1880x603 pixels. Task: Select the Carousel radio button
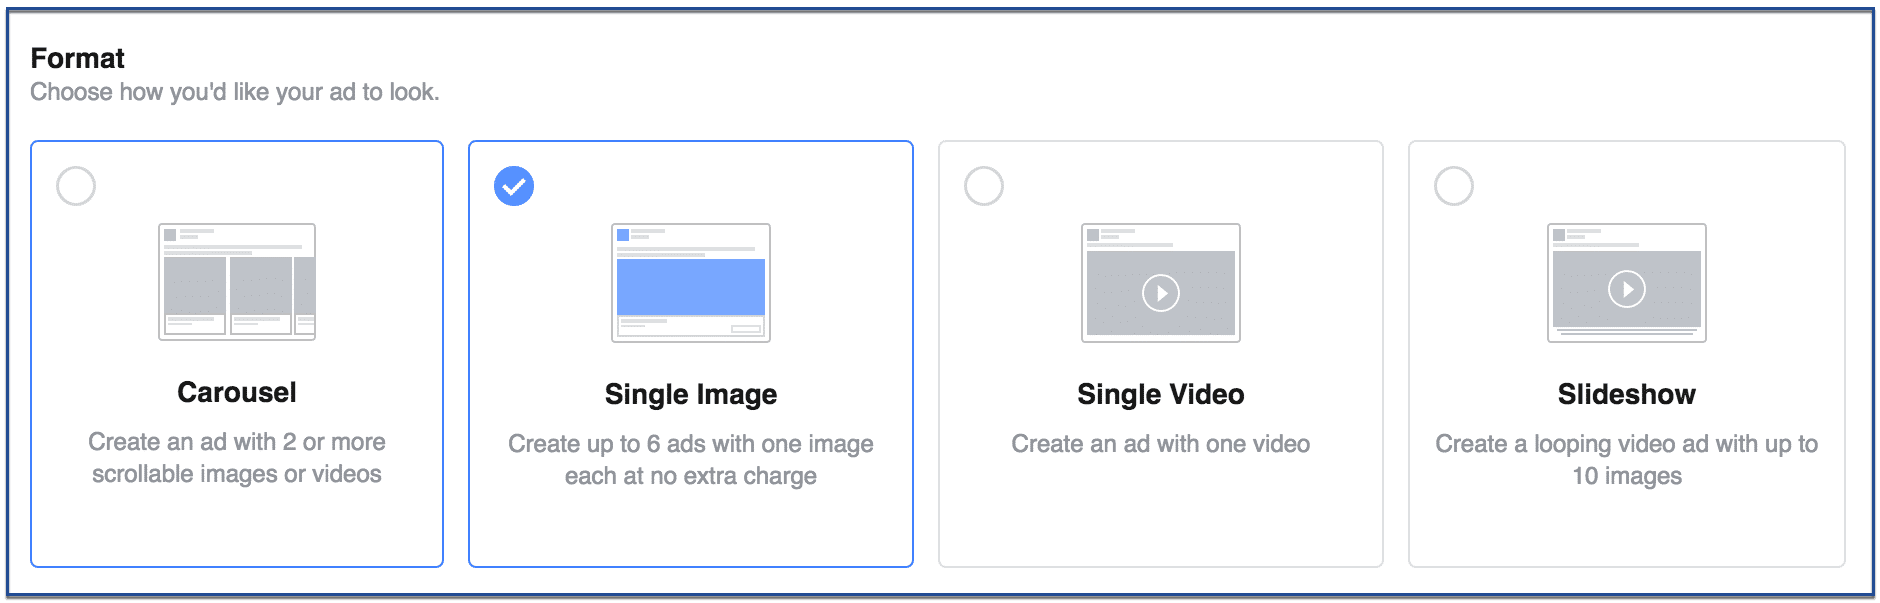[76, 186]
